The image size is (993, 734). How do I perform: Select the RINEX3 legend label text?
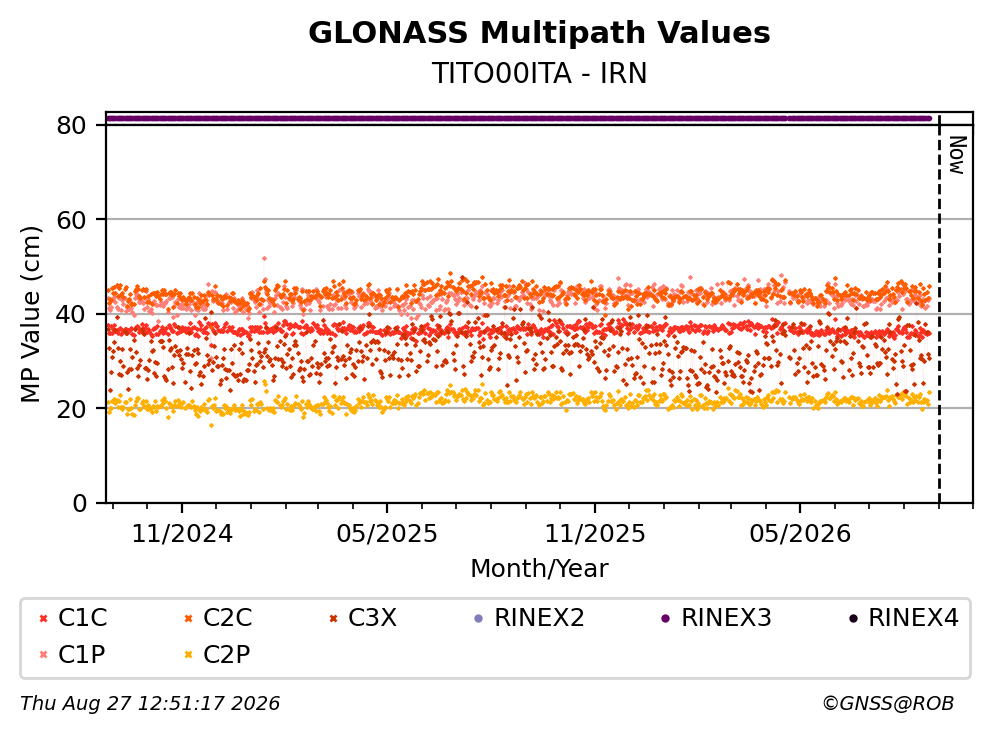726,618
